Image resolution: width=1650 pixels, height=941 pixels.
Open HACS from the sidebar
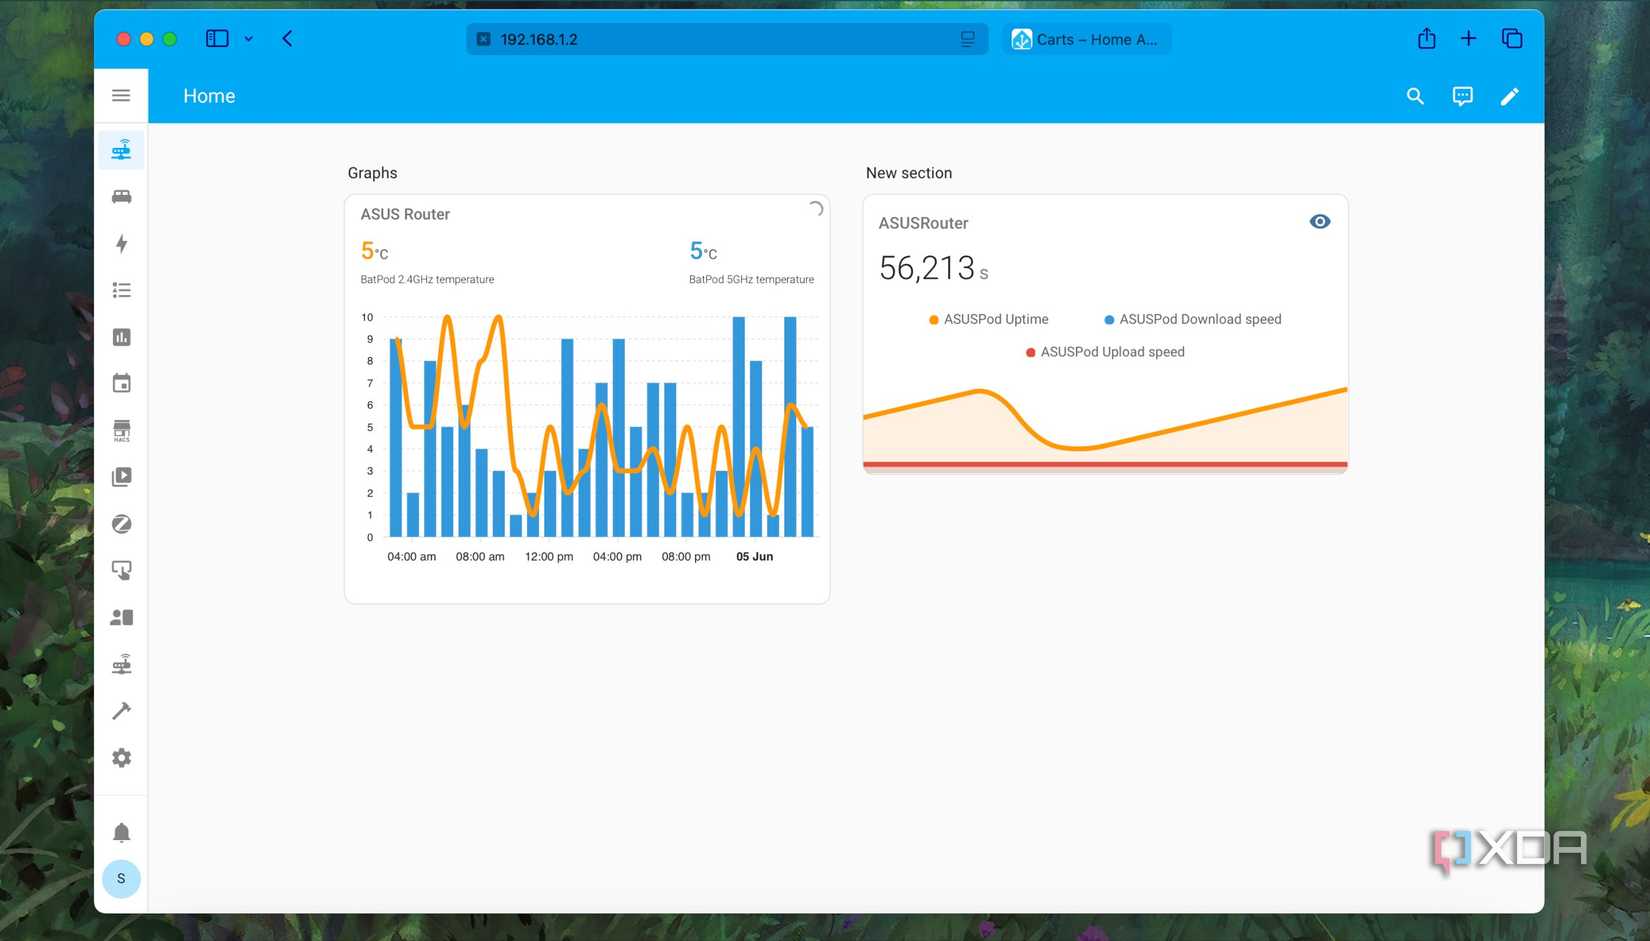[x=121, y=430]
